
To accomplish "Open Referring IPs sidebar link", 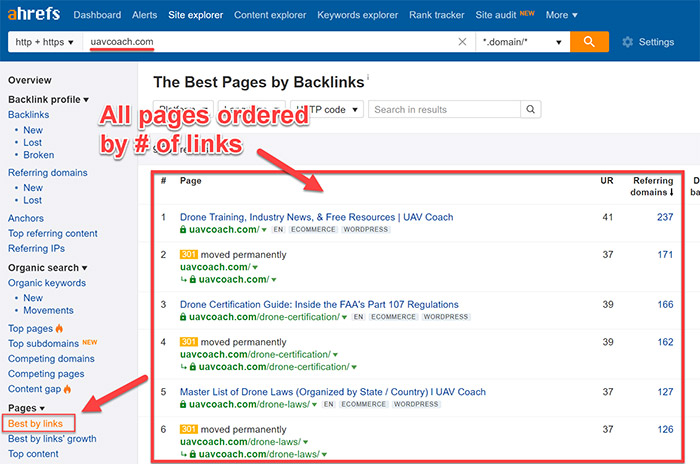I will [36, 248].
